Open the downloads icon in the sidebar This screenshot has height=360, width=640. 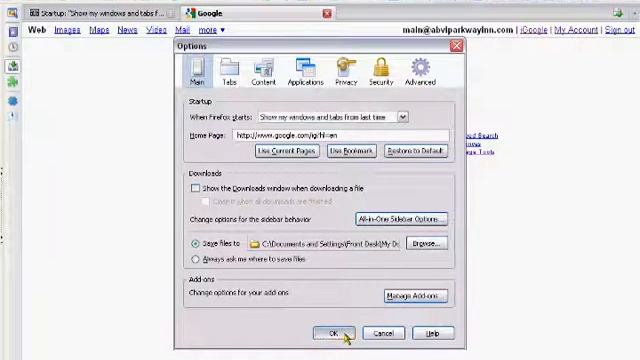click(13, 66)
